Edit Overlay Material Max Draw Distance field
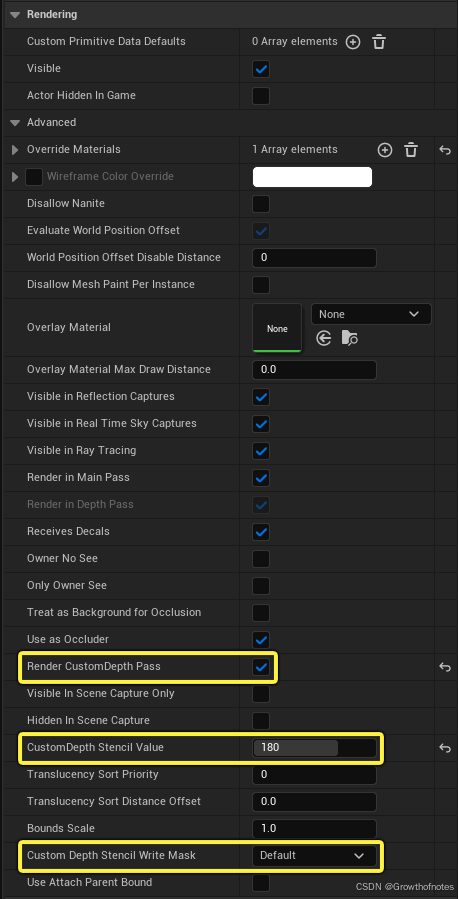The image size is (458, 899). point(314,370)
